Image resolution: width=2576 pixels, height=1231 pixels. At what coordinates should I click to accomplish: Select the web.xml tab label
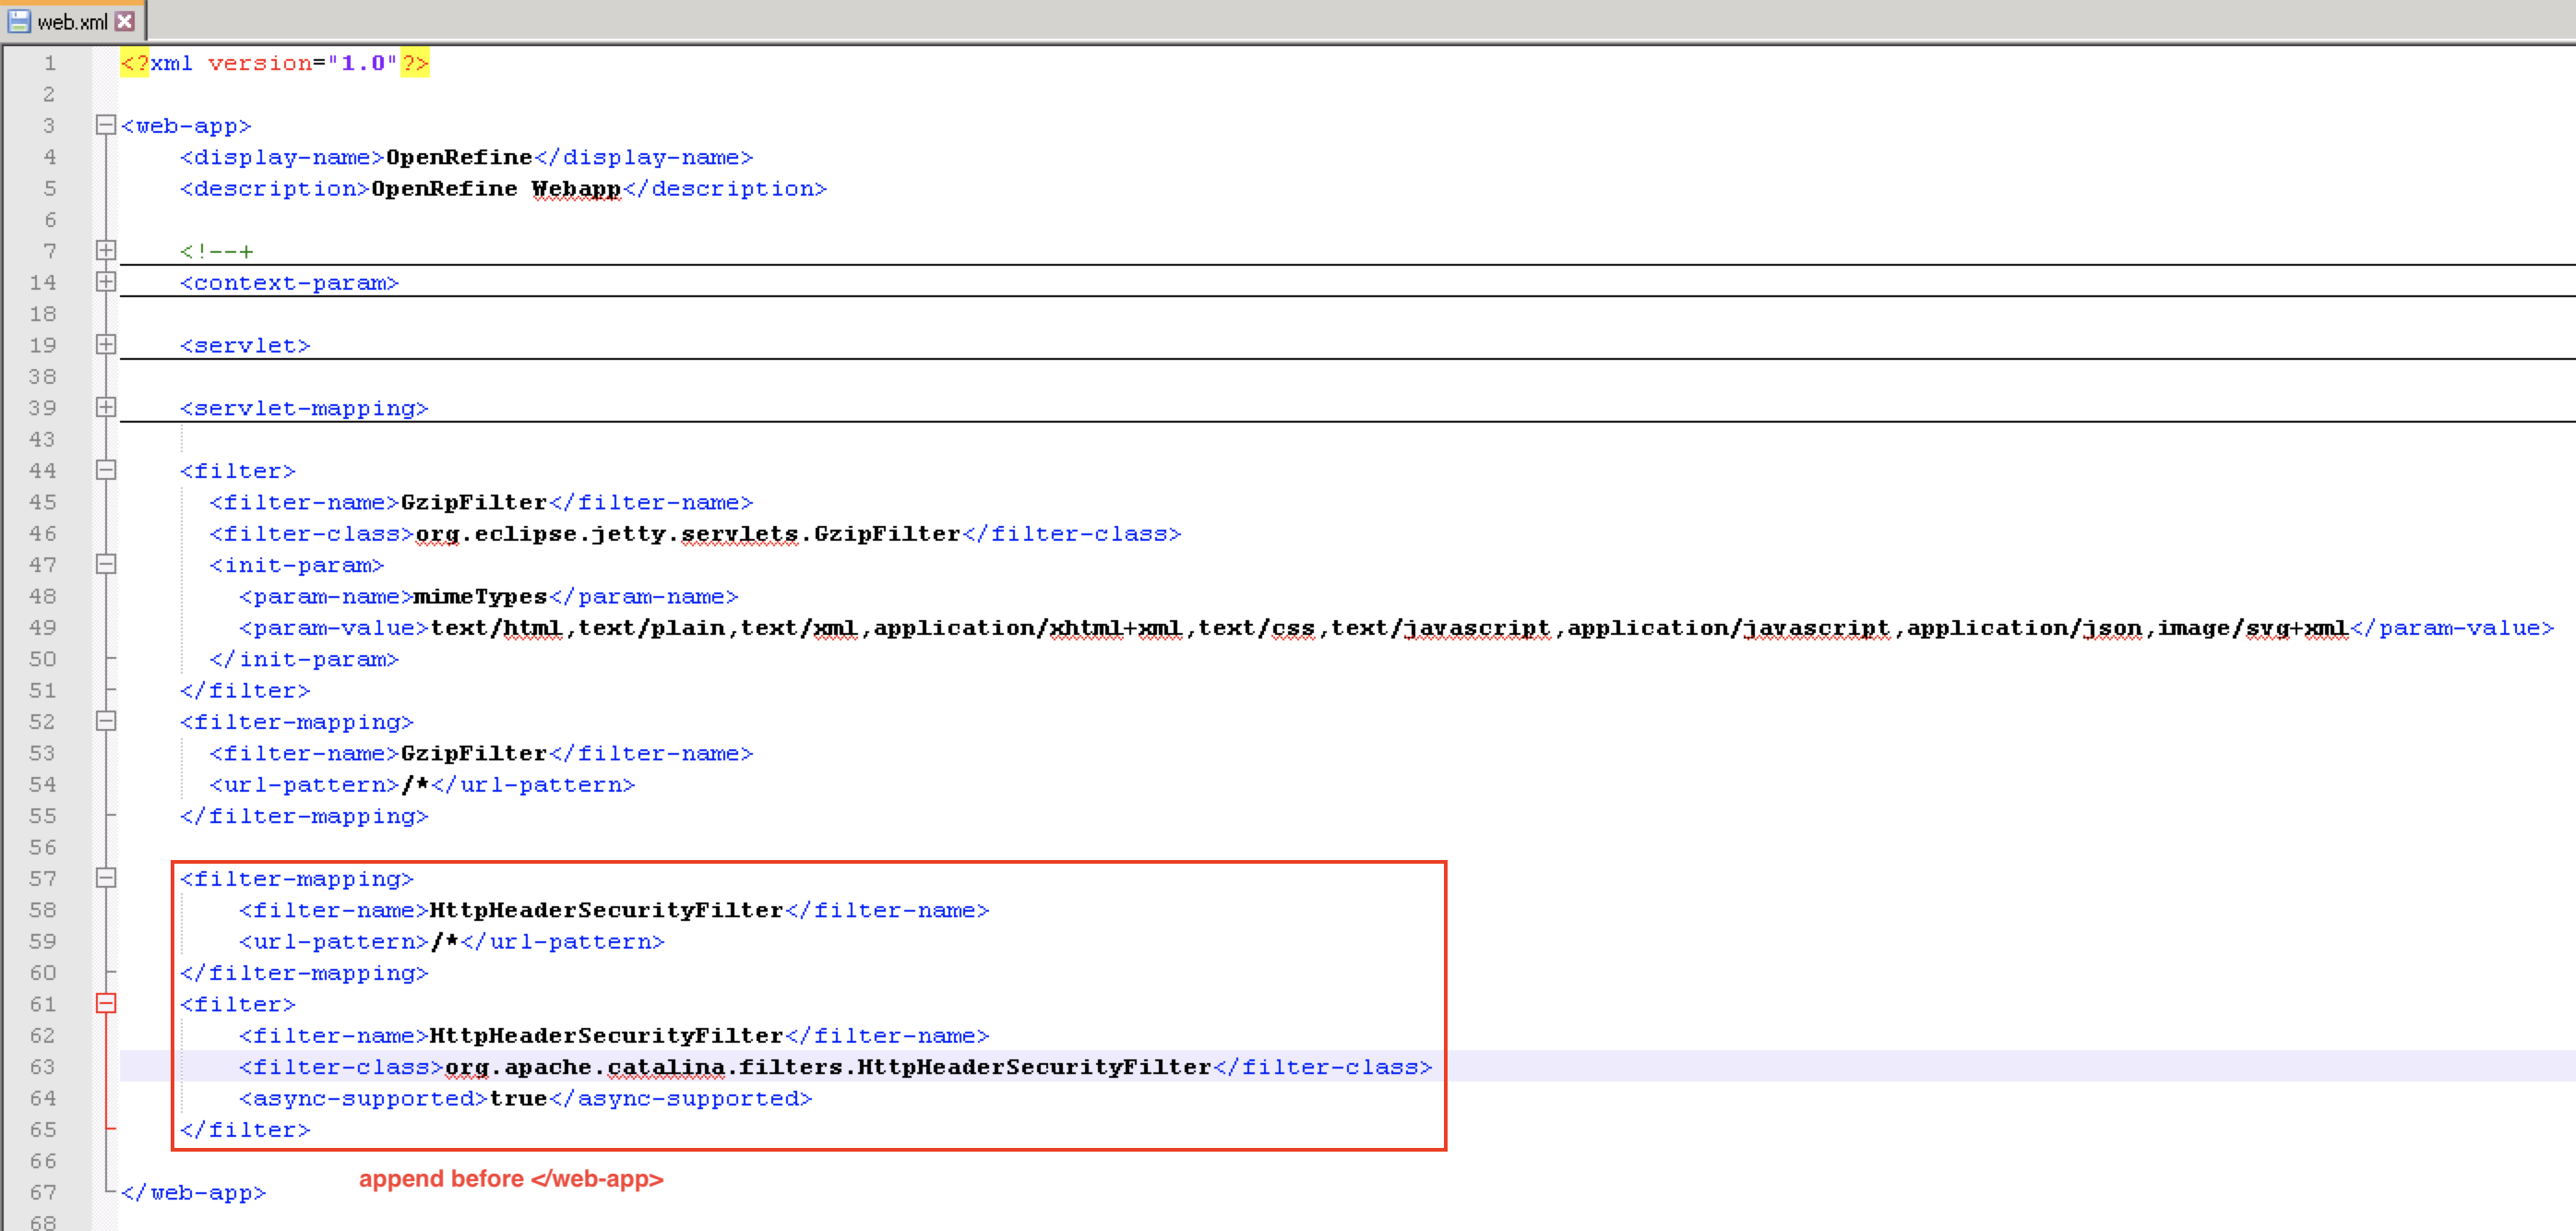(x=72, y=21)
